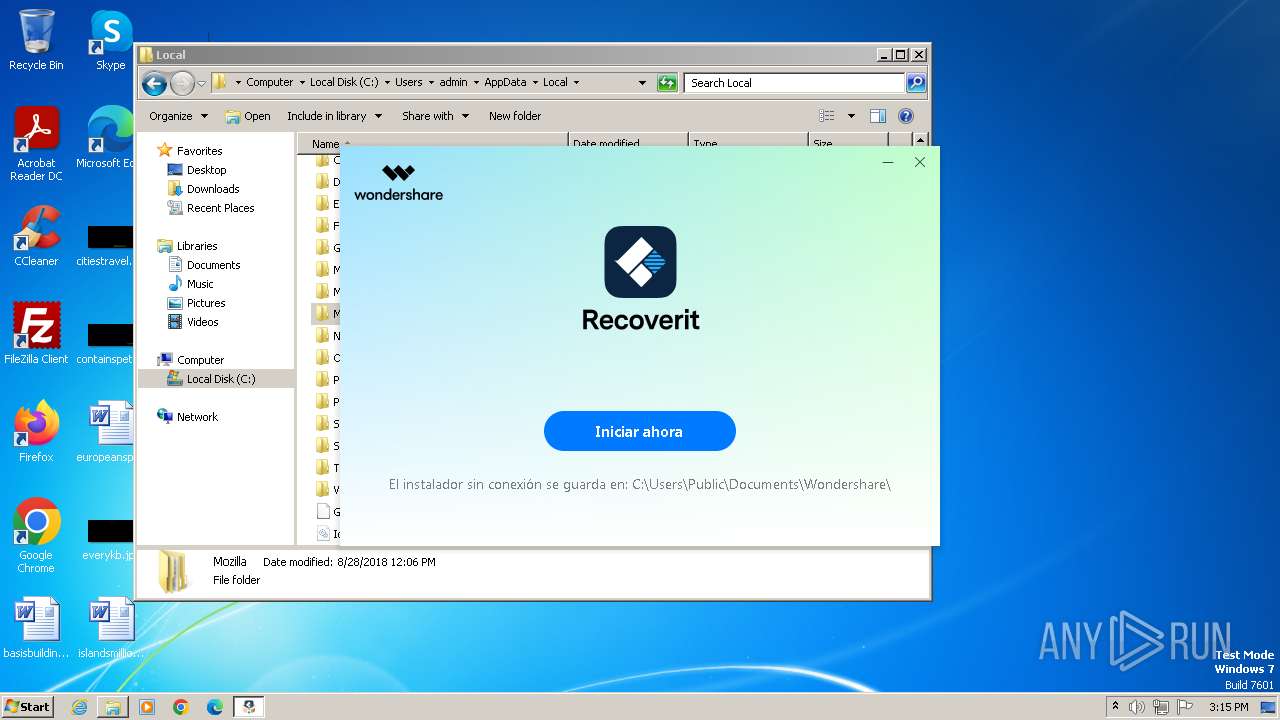
Task: Click Users in the address breadcrumb
Action: pyautogui.click(x=408, y=83)
